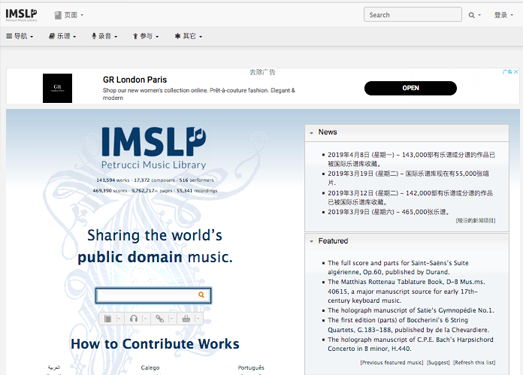Click the 469,190 scores statistic
This screenshot has height=375, width=523.
[110, 191]
